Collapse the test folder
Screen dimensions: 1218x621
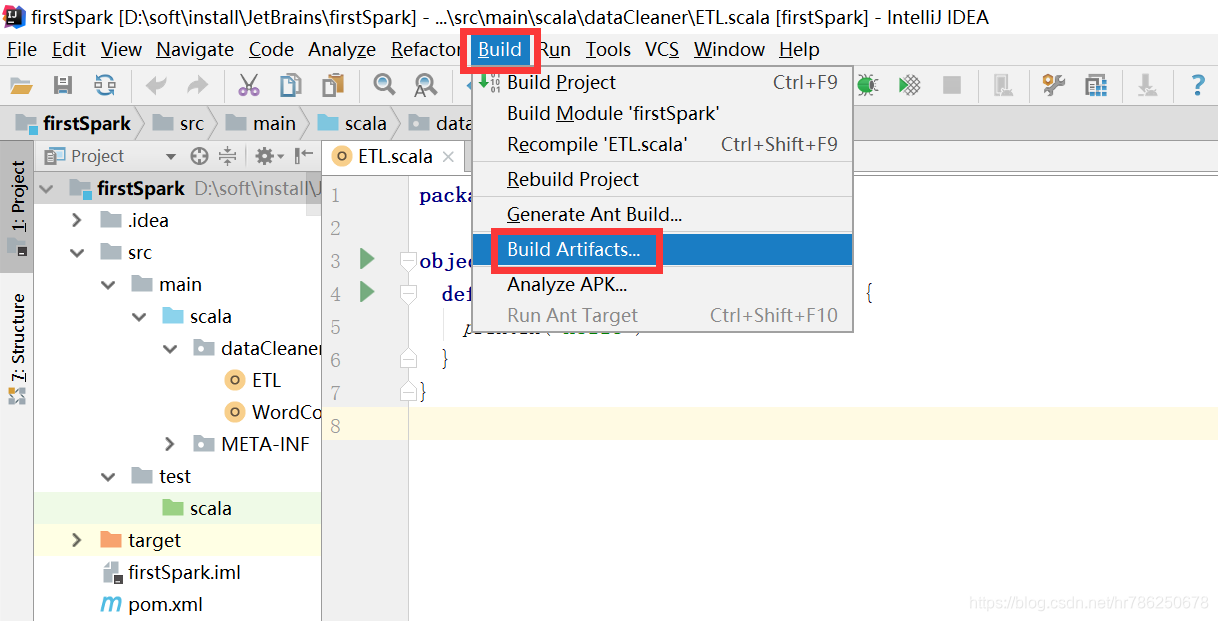click(108, 476)
